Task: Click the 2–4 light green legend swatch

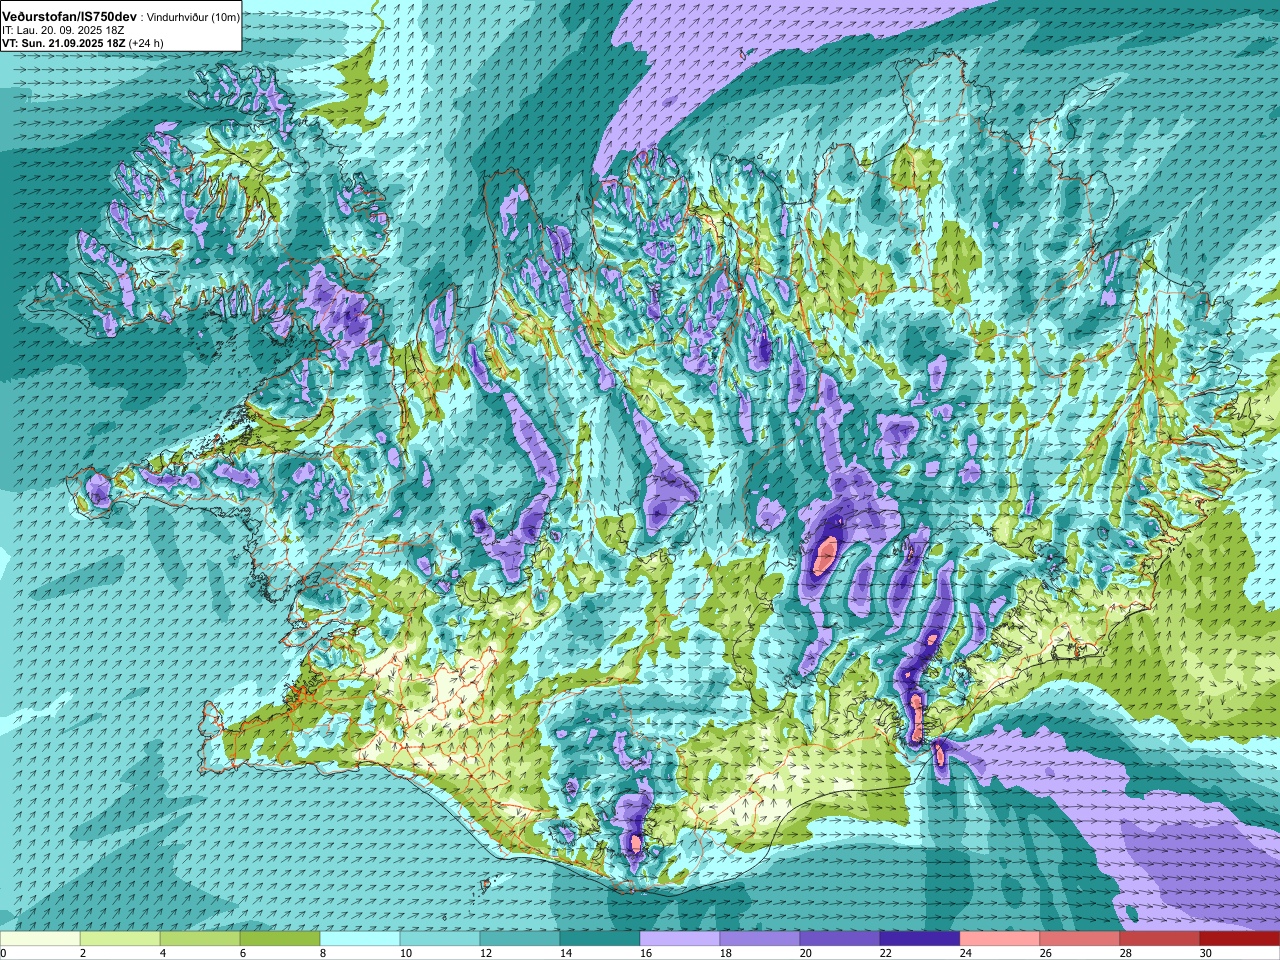Action: [120, 939]
